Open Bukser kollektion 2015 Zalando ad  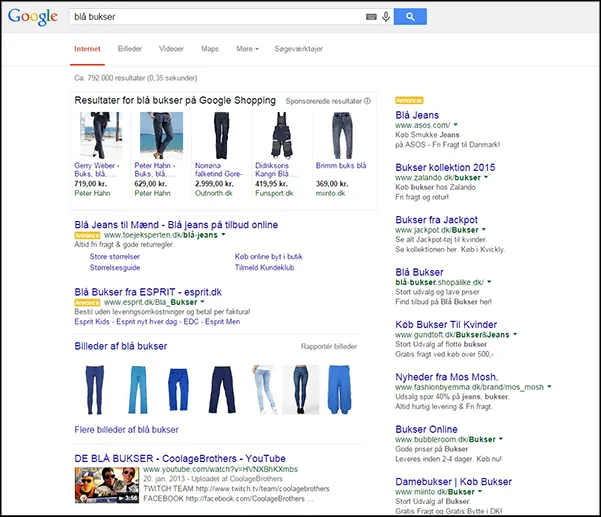pyautogui.click(x=445, y=167)
